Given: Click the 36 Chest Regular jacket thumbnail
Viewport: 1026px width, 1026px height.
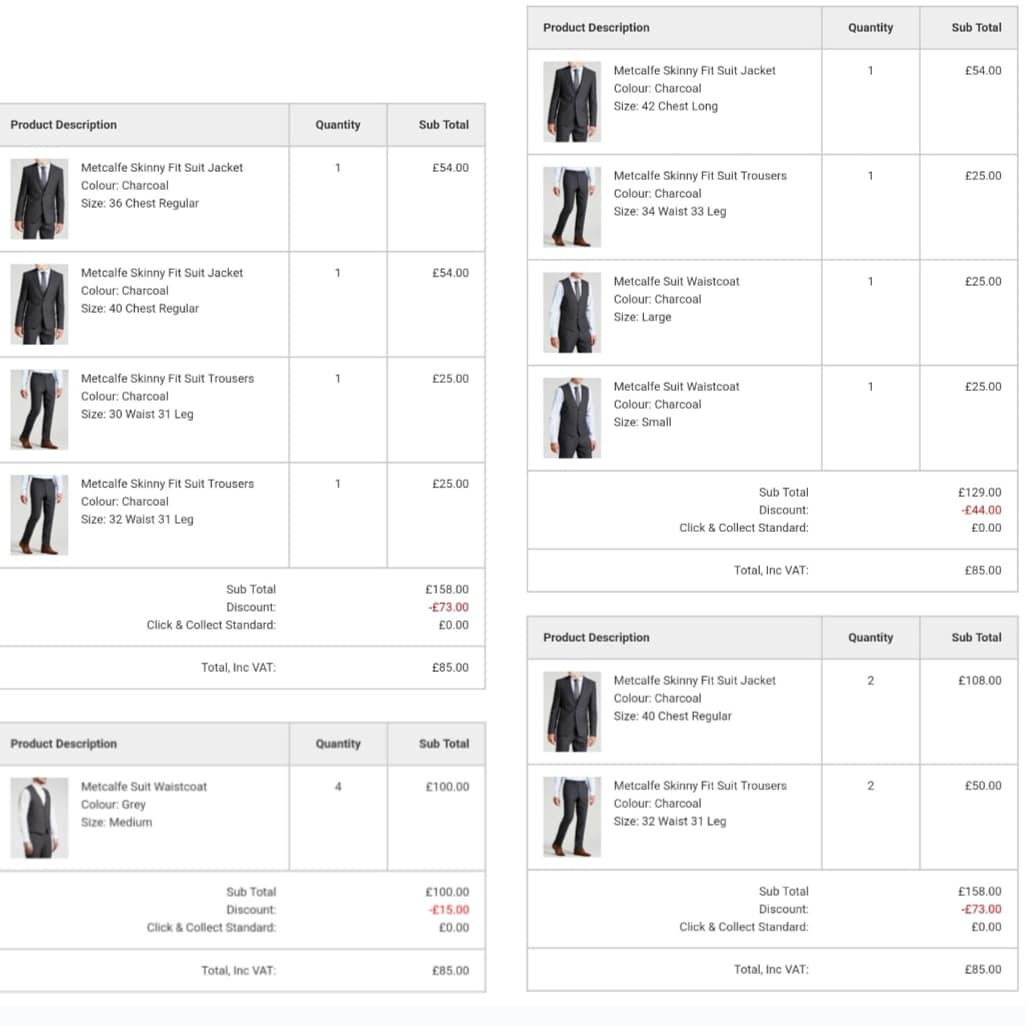Looking at the screenshot, I should pyautogui.click(x=40, y=198).
